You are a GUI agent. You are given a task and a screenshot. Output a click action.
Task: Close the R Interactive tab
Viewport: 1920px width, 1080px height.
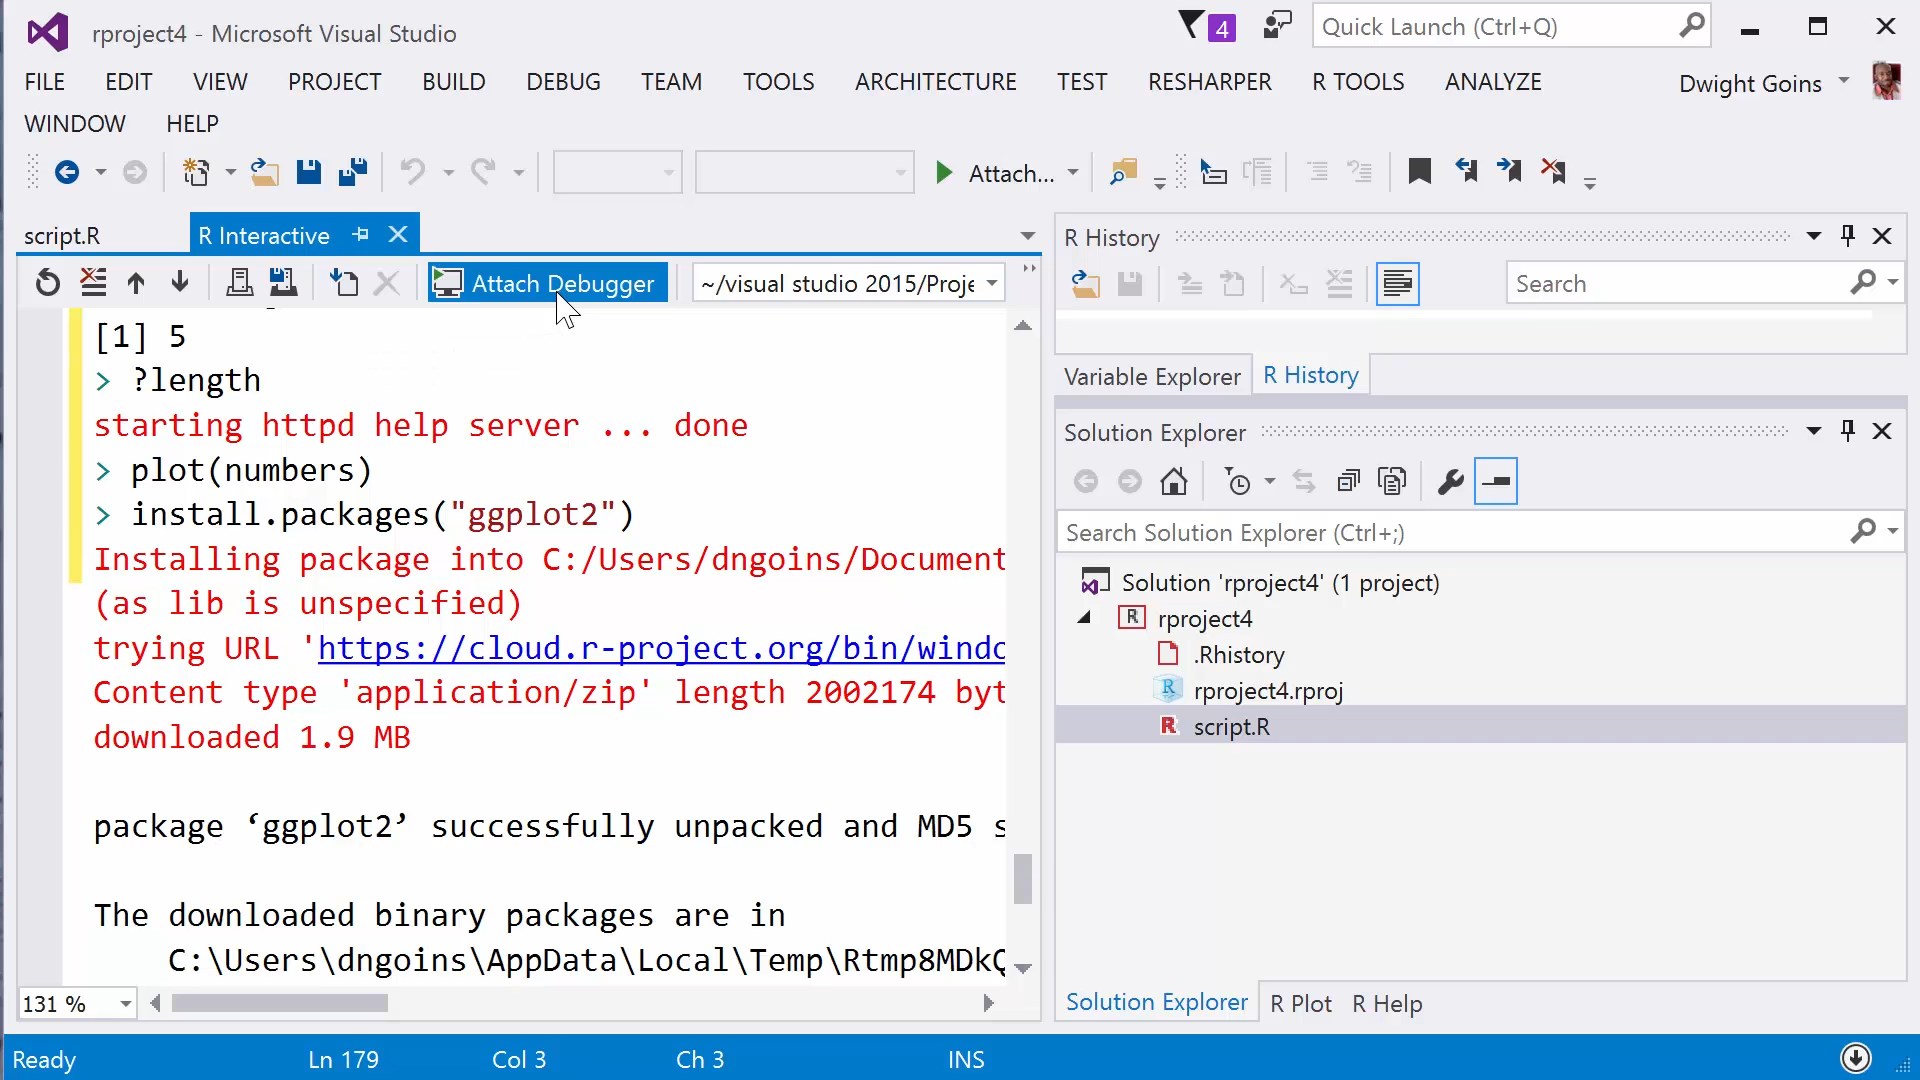[x=398, y=234]
